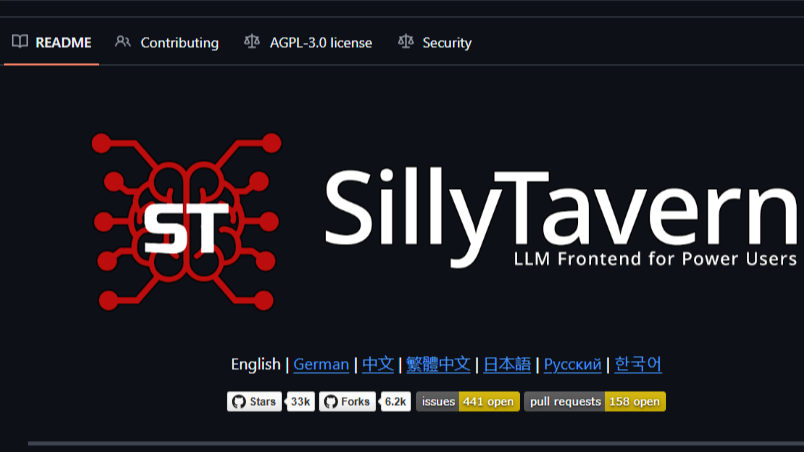Image resolution: width=804 pixels, height=452 pixels.
Task: Click the 'English' language text
Action: tap(256, 364)
